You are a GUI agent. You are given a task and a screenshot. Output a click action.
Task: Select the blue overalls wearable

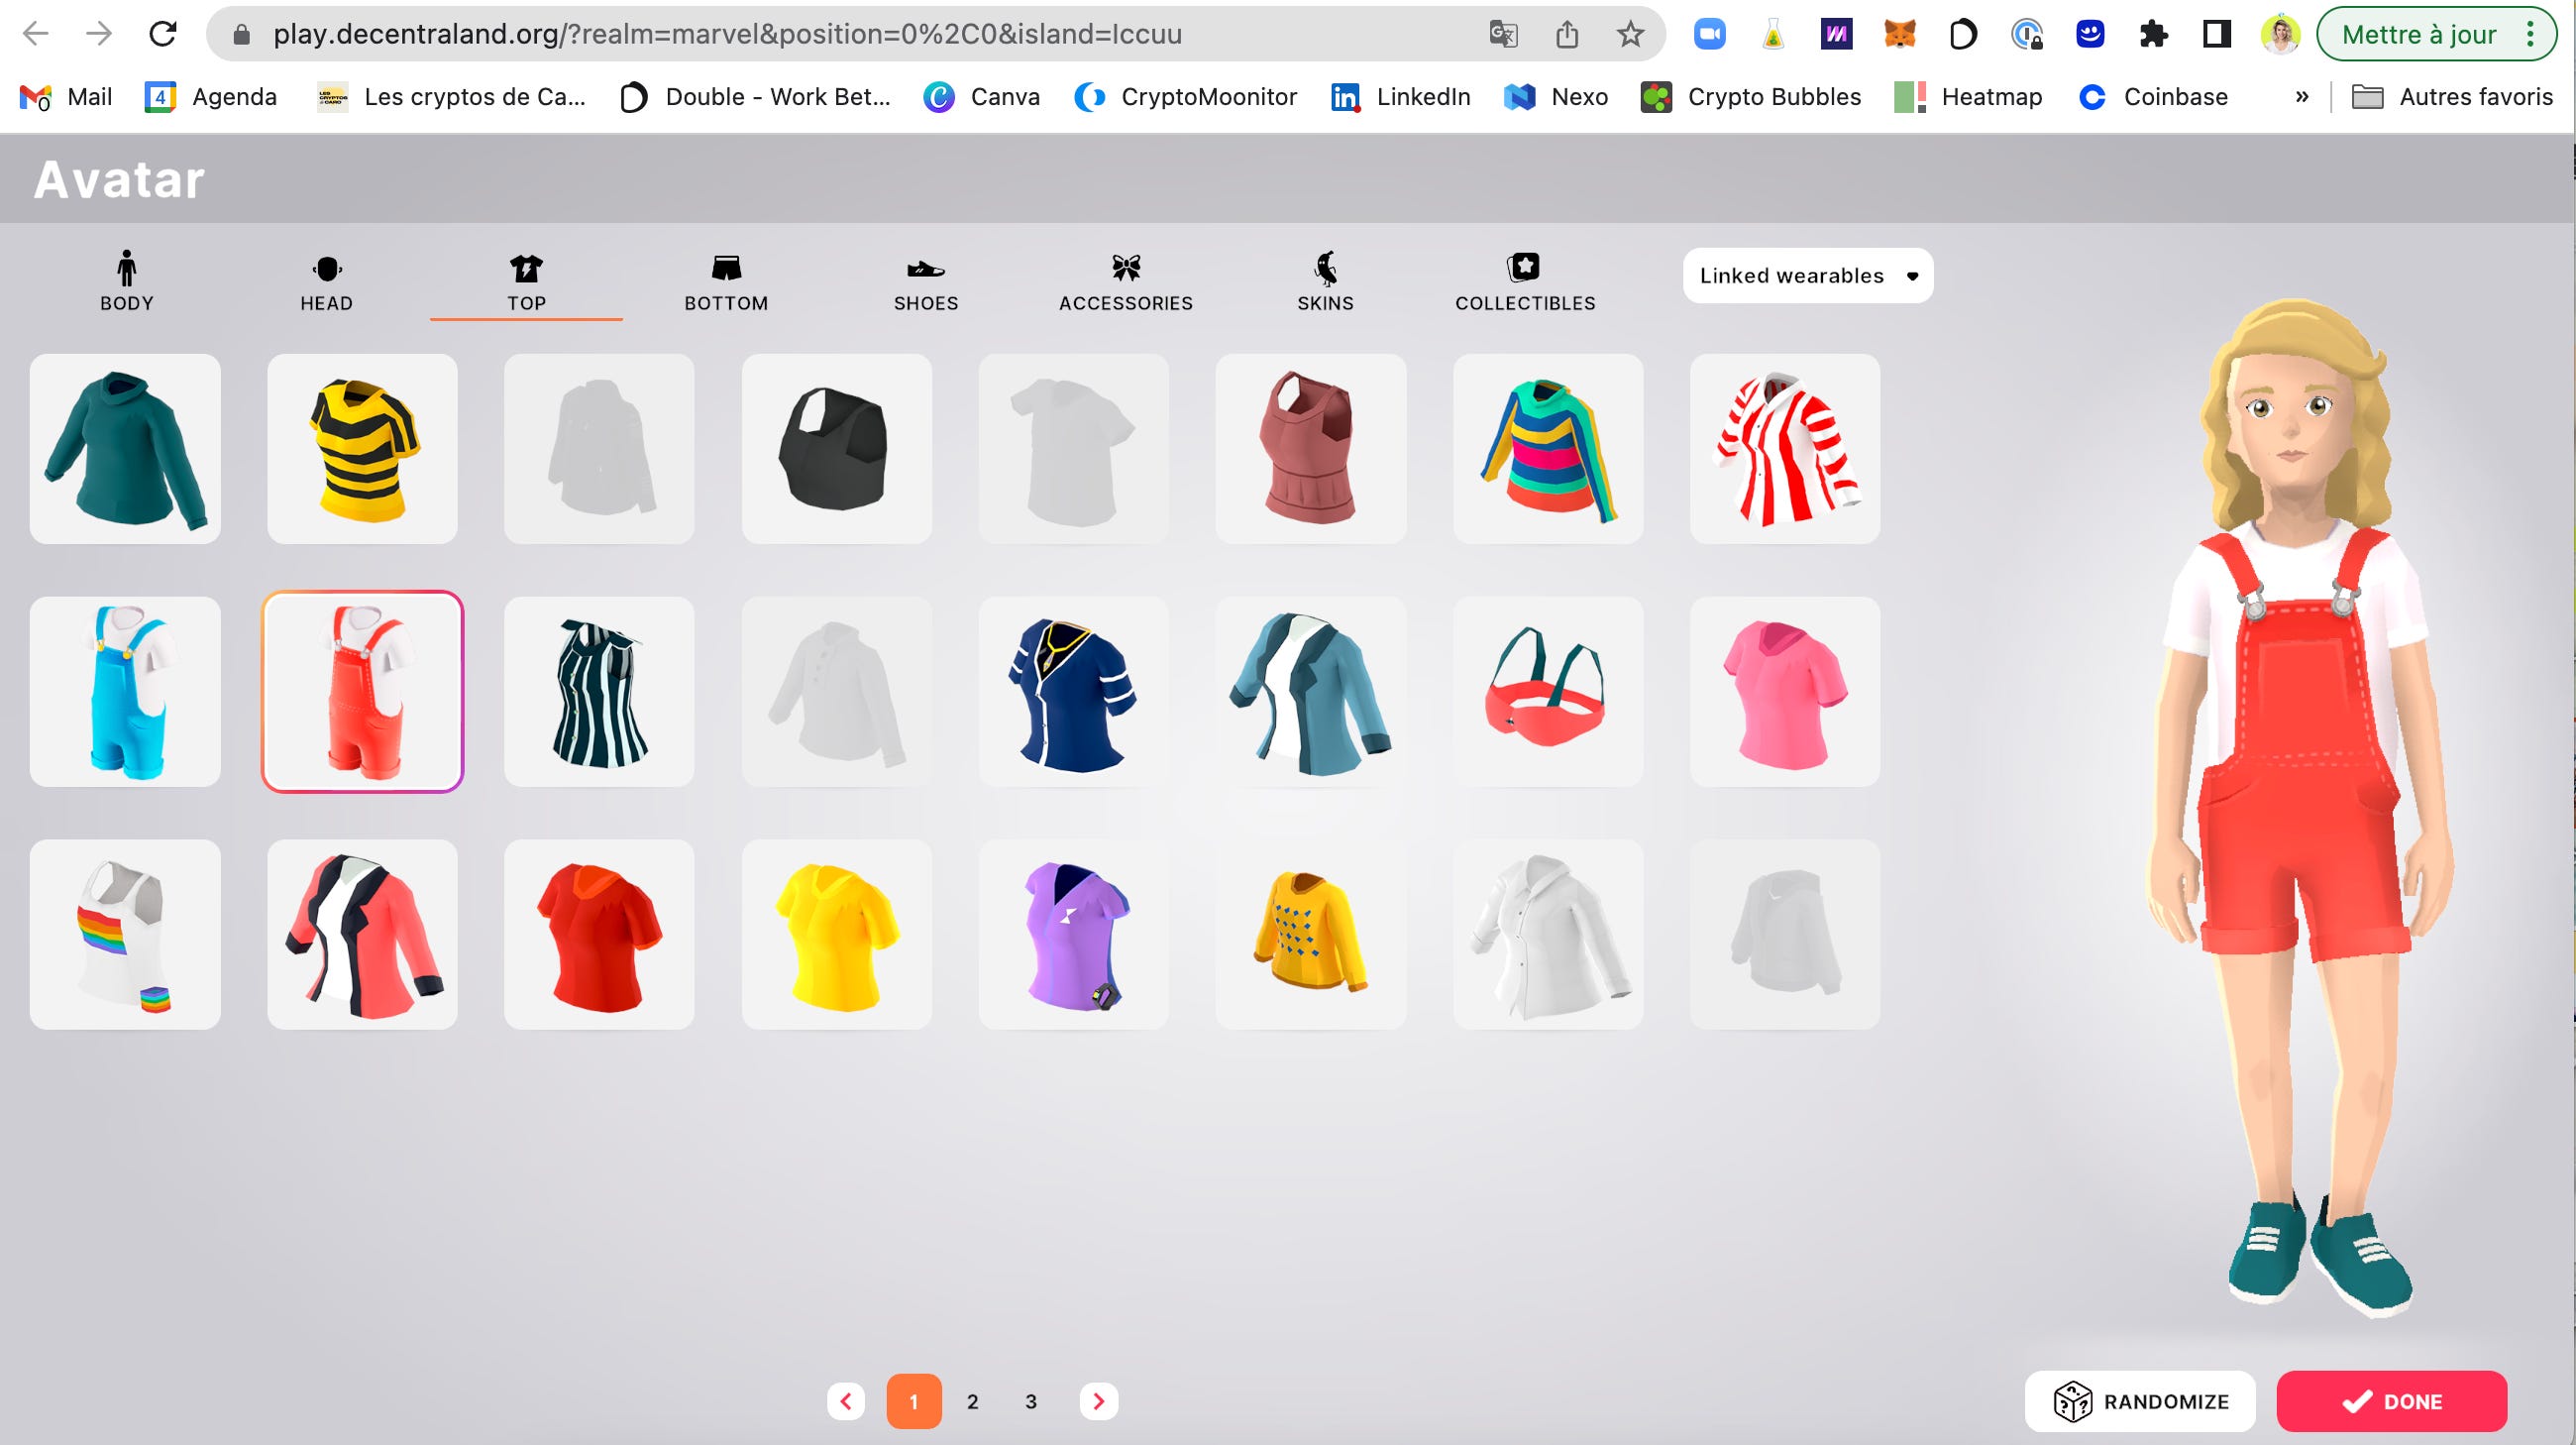tap(125, 692)
